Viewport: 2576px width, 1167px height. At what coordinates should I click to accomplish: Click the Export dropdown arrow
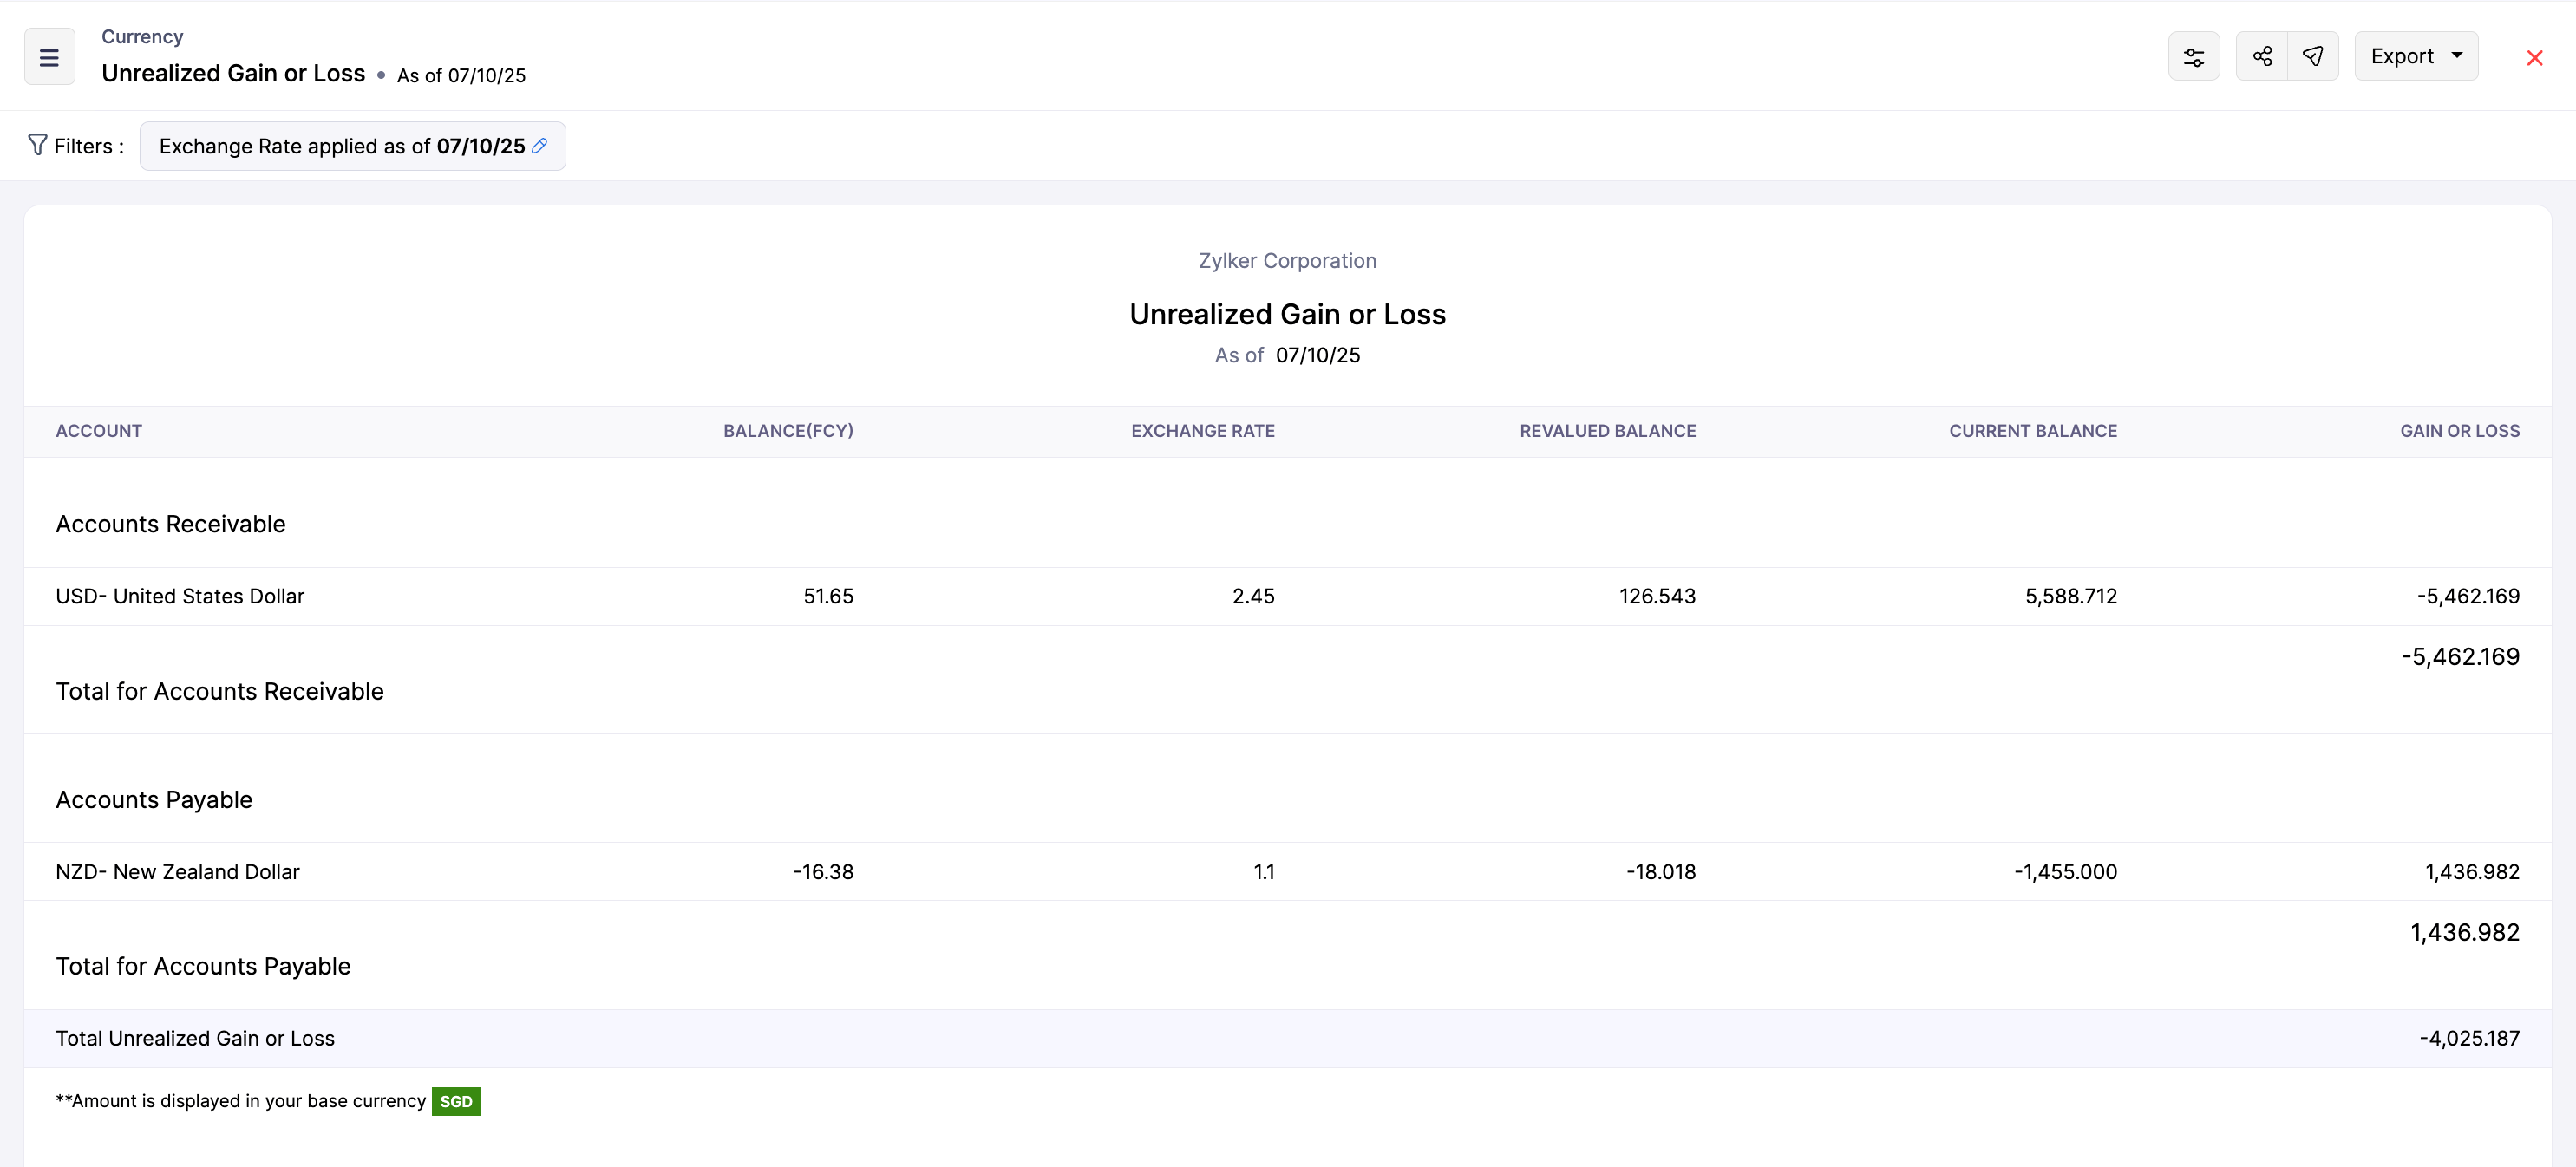click(x=2457, y=56)
